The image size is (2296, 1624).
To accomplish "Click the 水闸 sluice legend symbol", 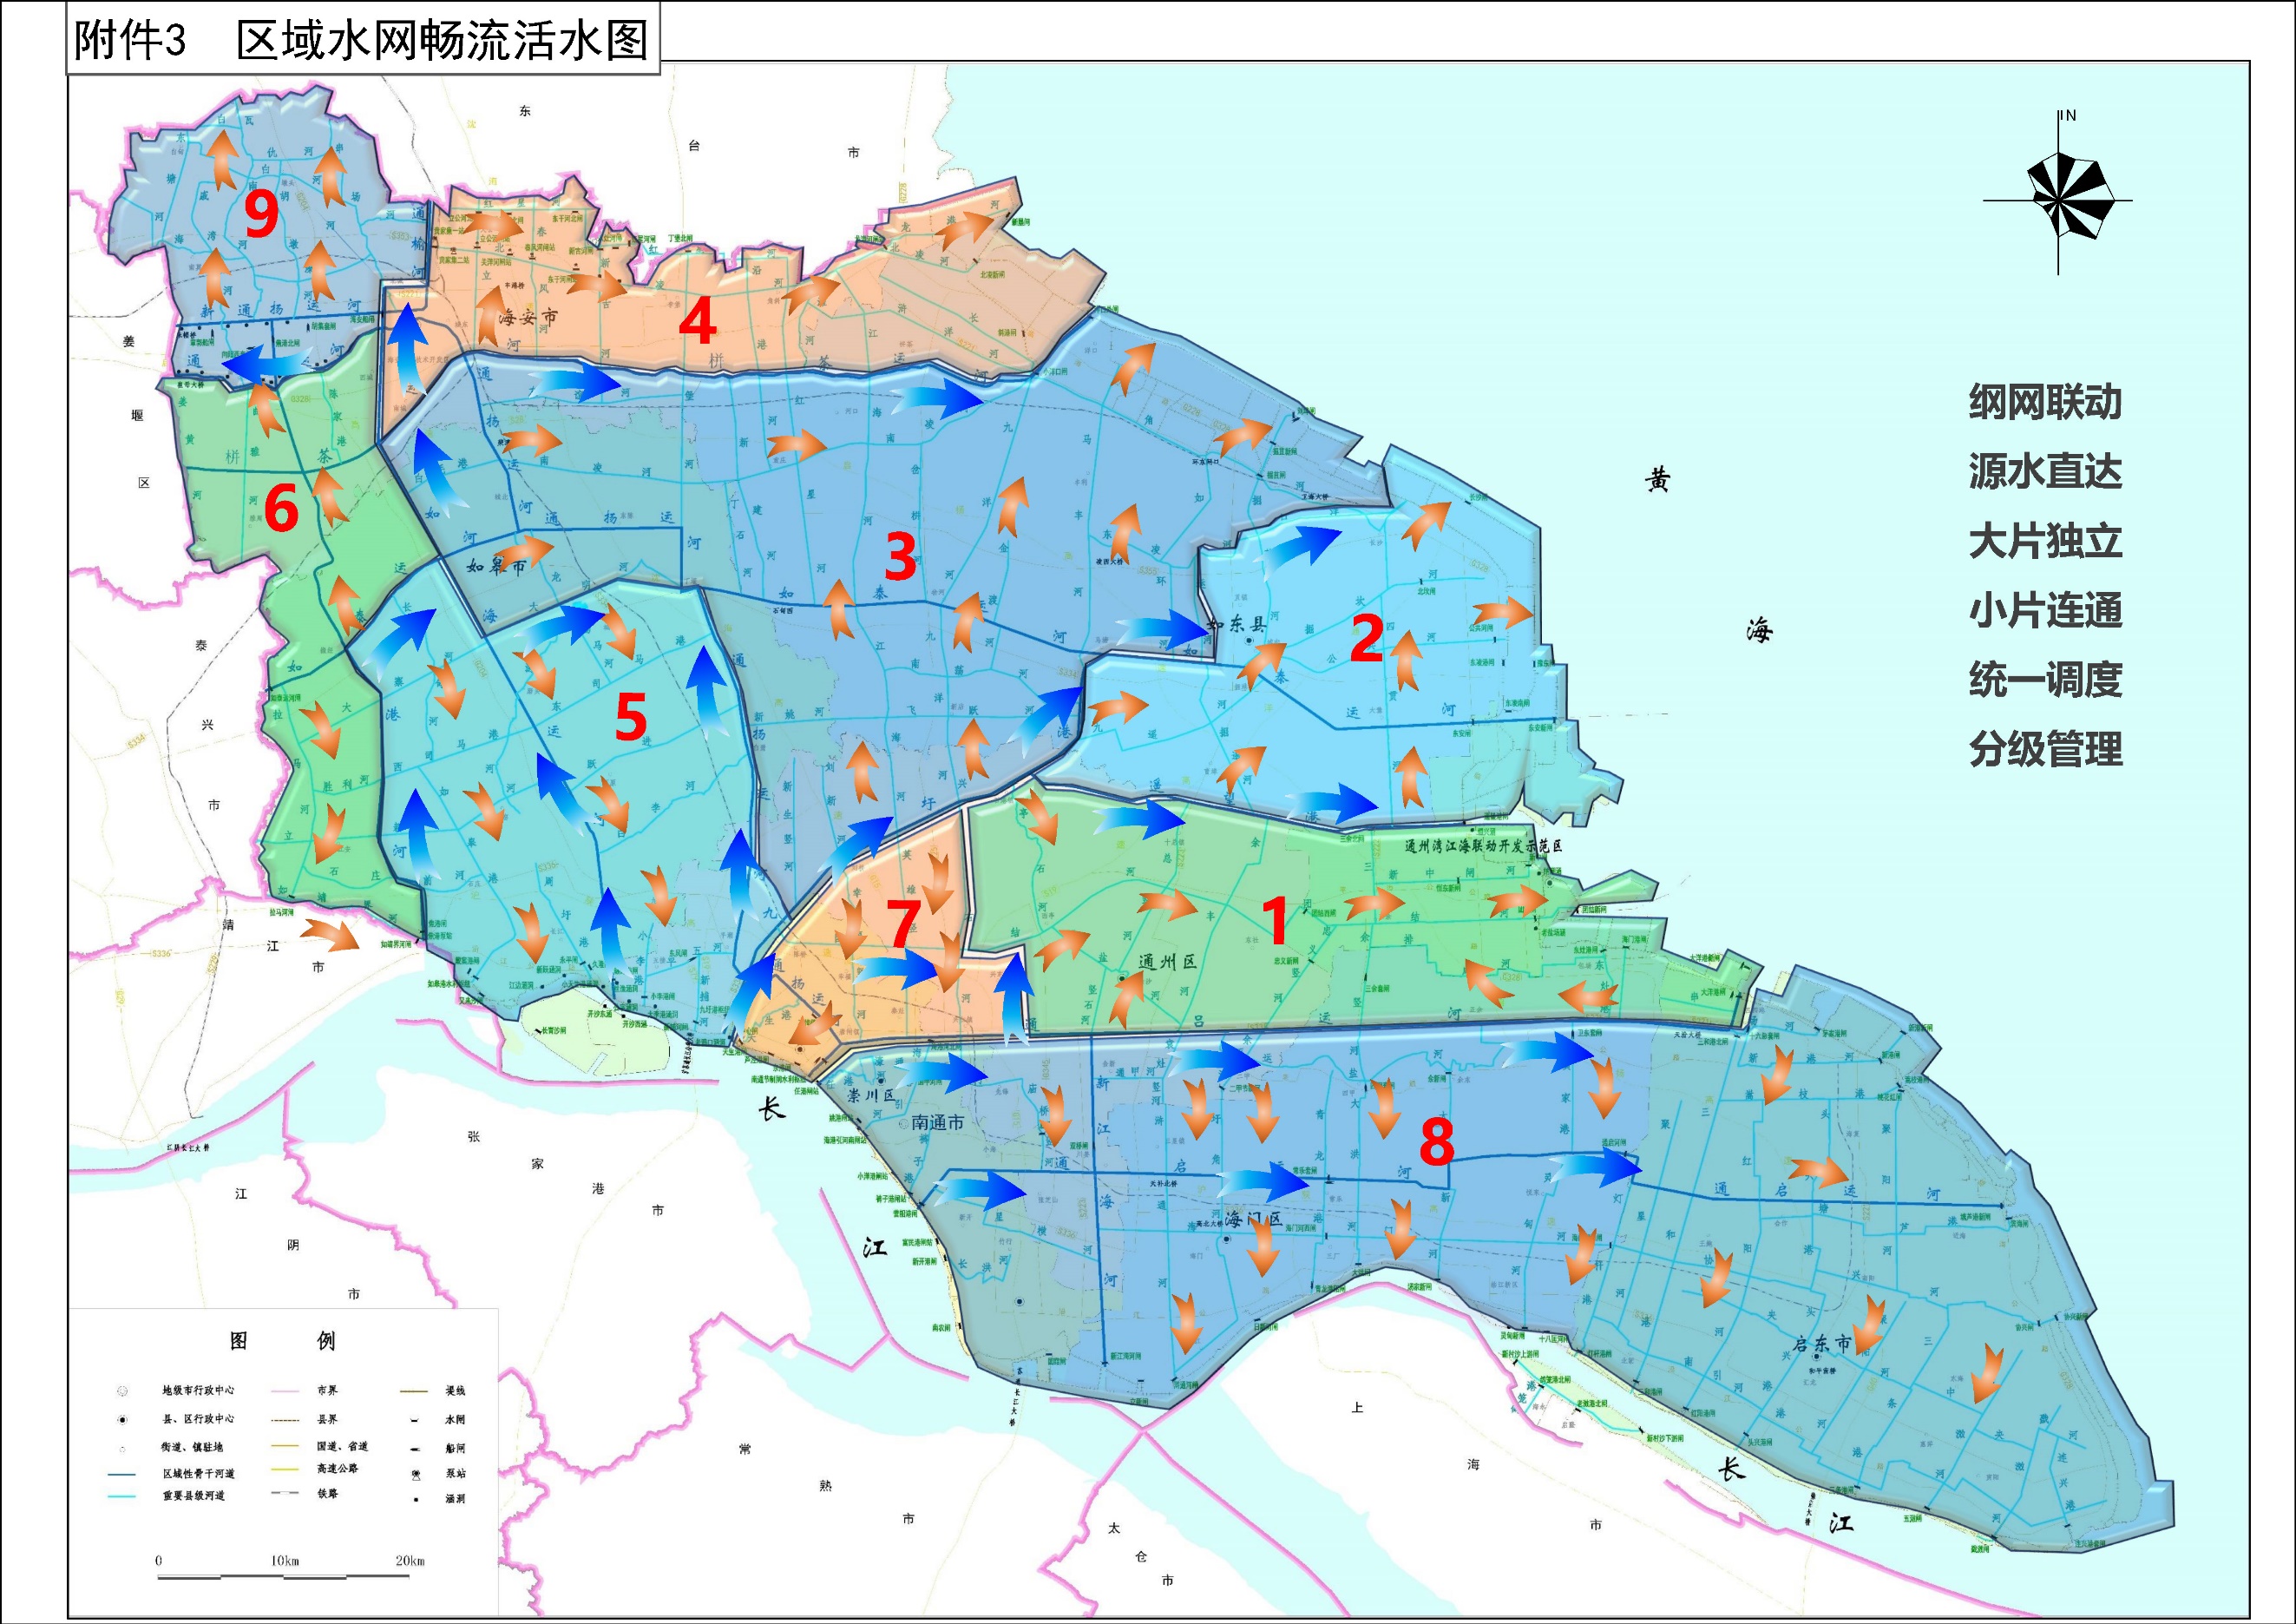I will click(x=414, y=1420).
